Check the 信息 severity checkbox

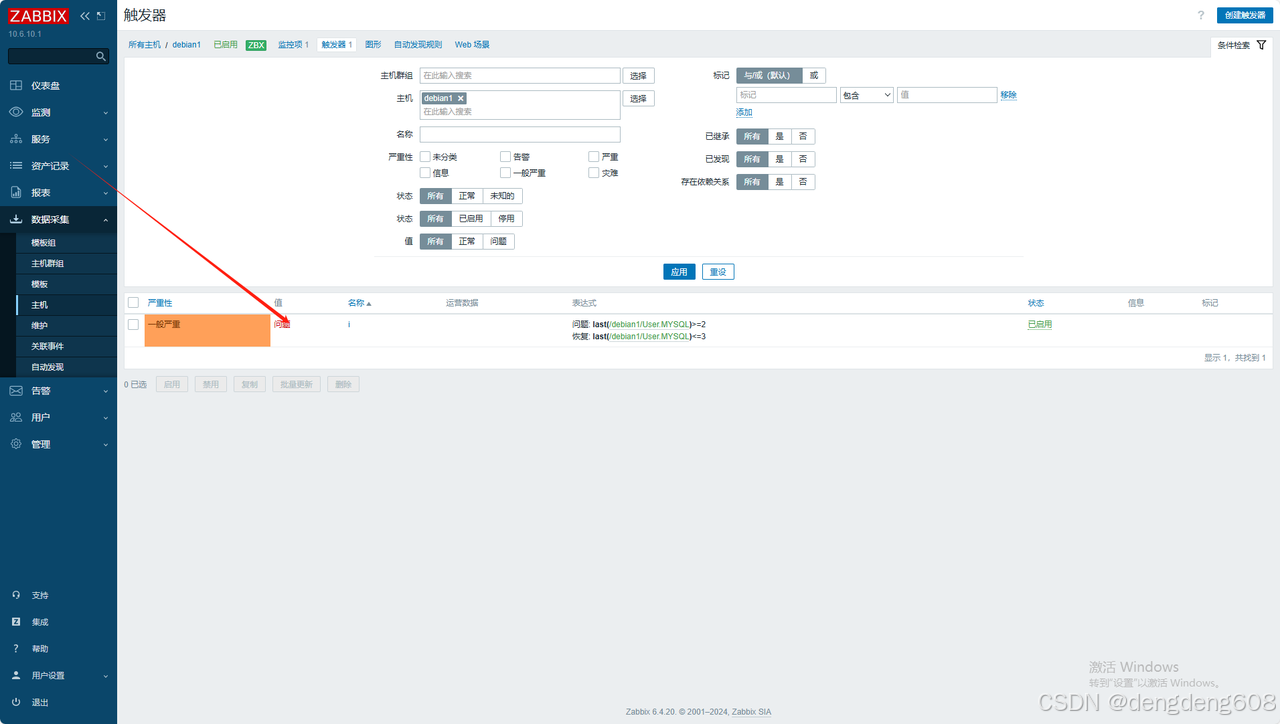425,173
